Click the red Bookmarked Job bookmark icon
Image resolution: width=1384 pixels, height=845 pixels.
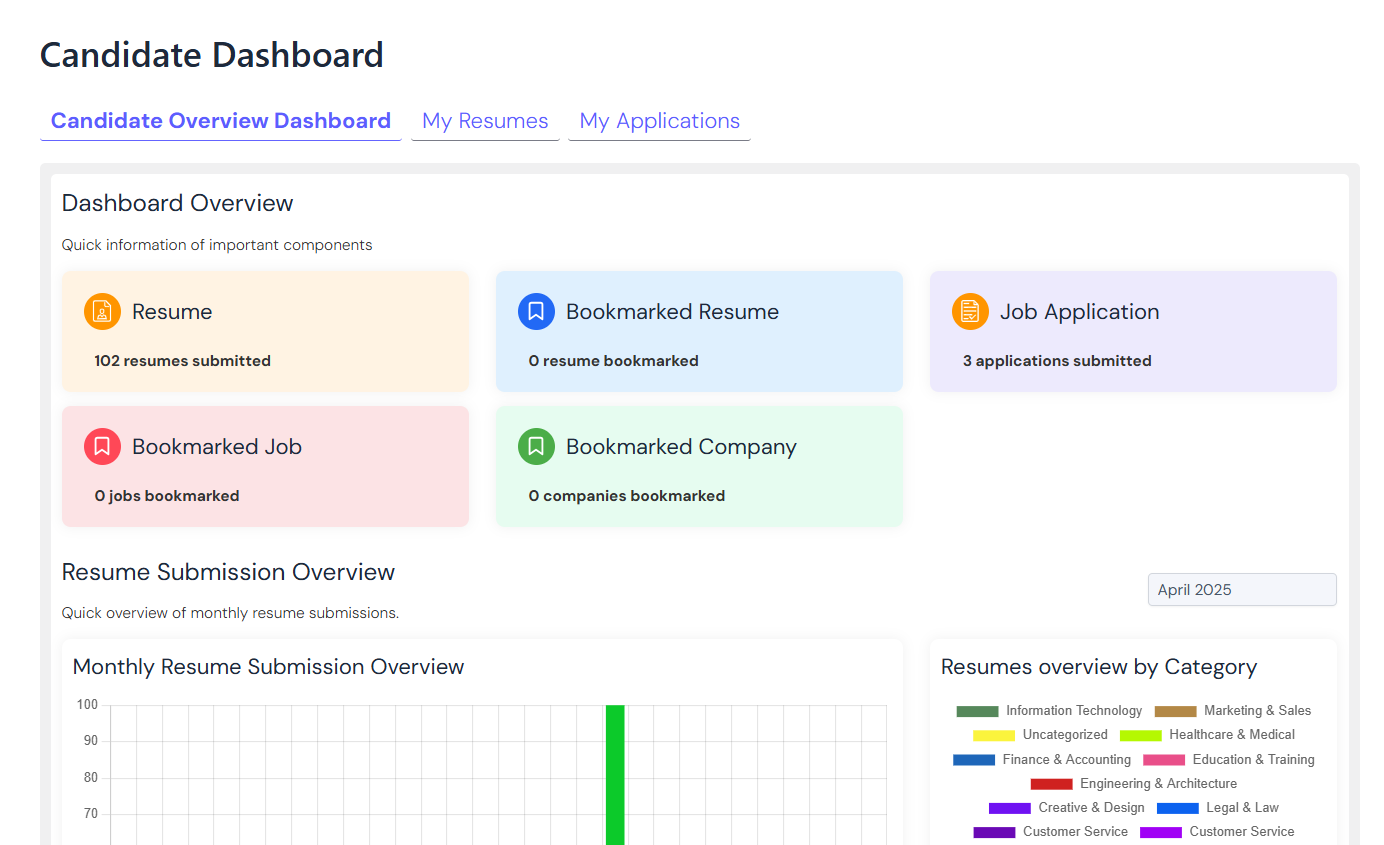click(102, 447)
